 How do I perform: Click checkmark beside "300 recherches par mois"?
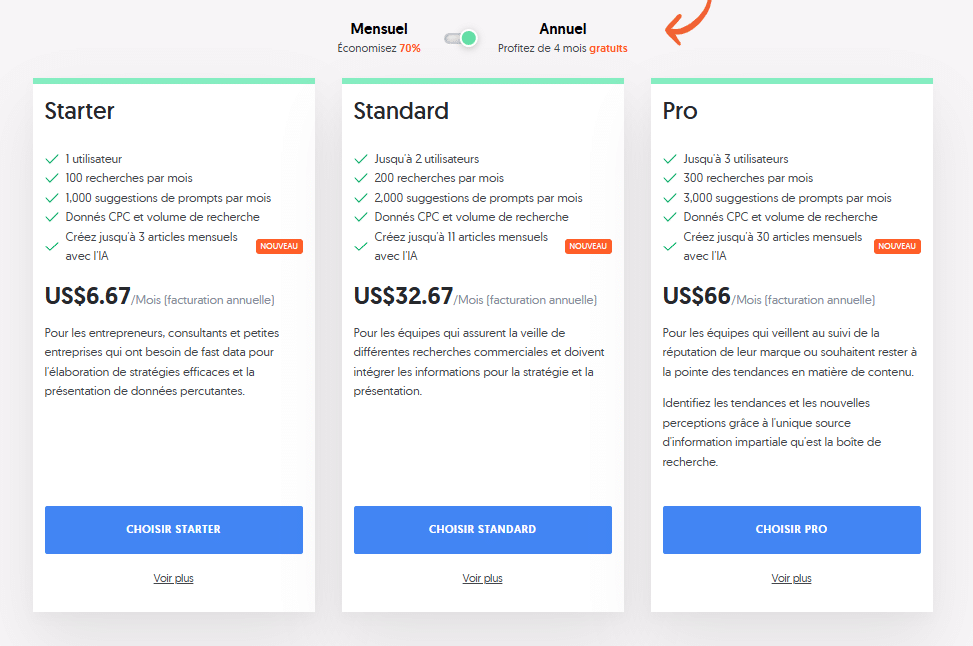(x=670, y=178)
